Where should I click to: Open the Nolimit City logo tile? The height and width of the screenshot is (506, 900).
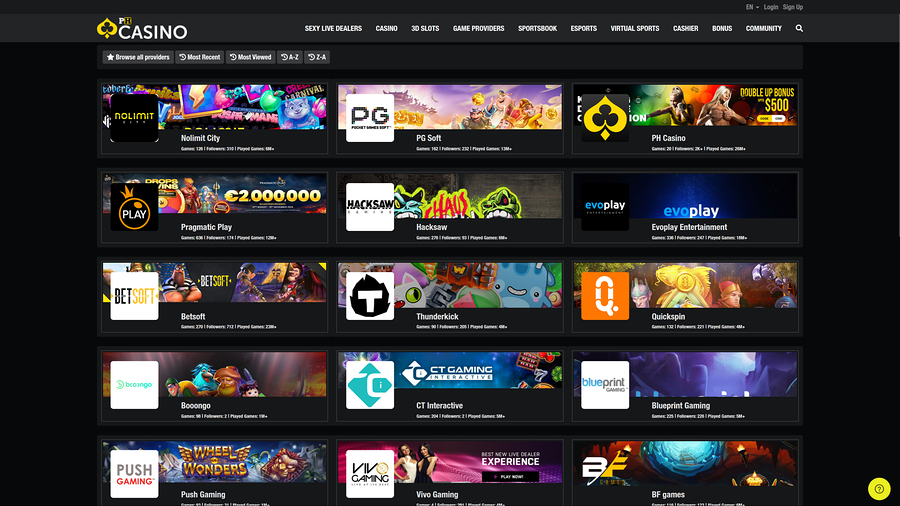click(x=134, y=118)
